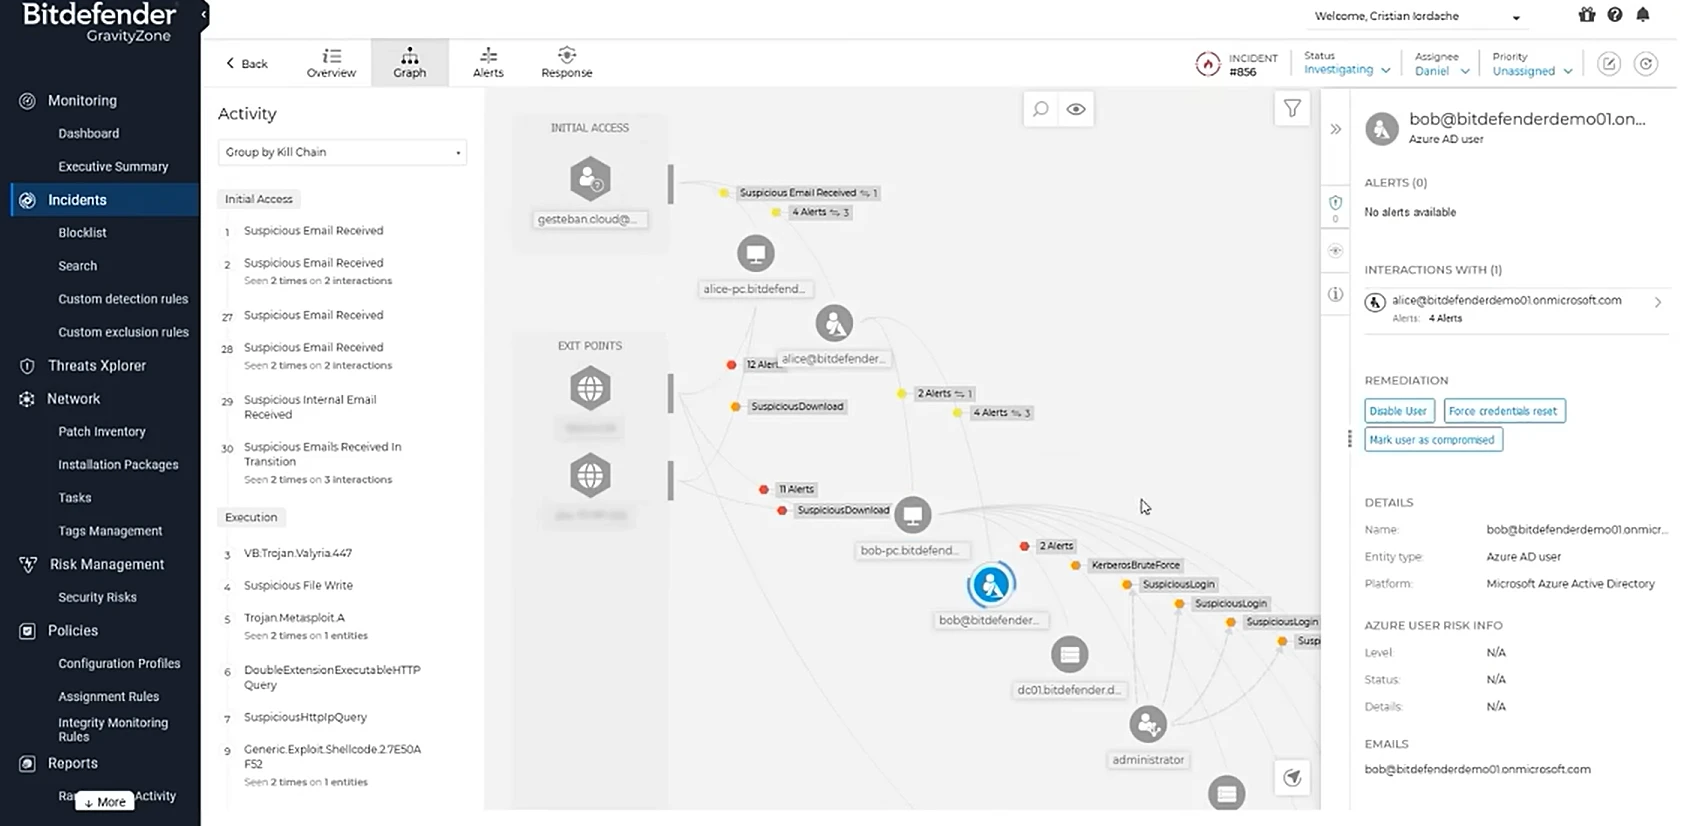Click the second exit point globe node
Image resolution: width=1688 pixels, height=826 pixels.
click(x=590, y=475)
